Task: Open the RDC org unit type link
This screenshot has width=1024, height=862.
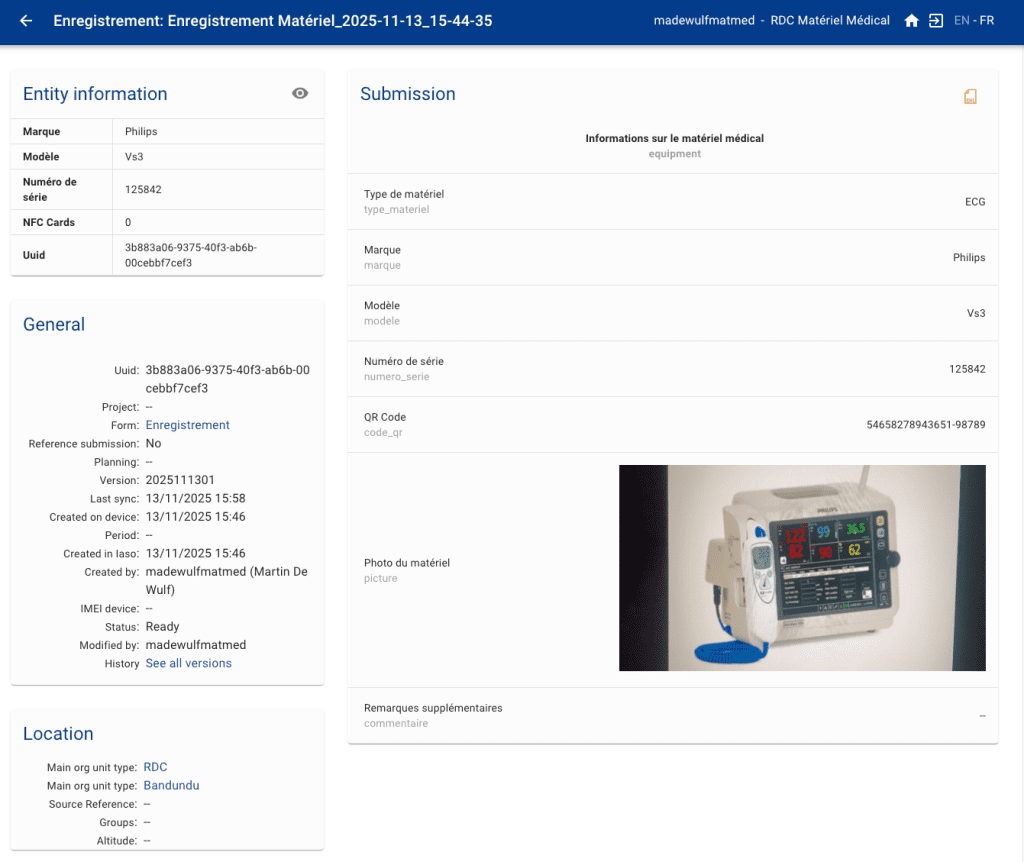Action: [155, 767]
